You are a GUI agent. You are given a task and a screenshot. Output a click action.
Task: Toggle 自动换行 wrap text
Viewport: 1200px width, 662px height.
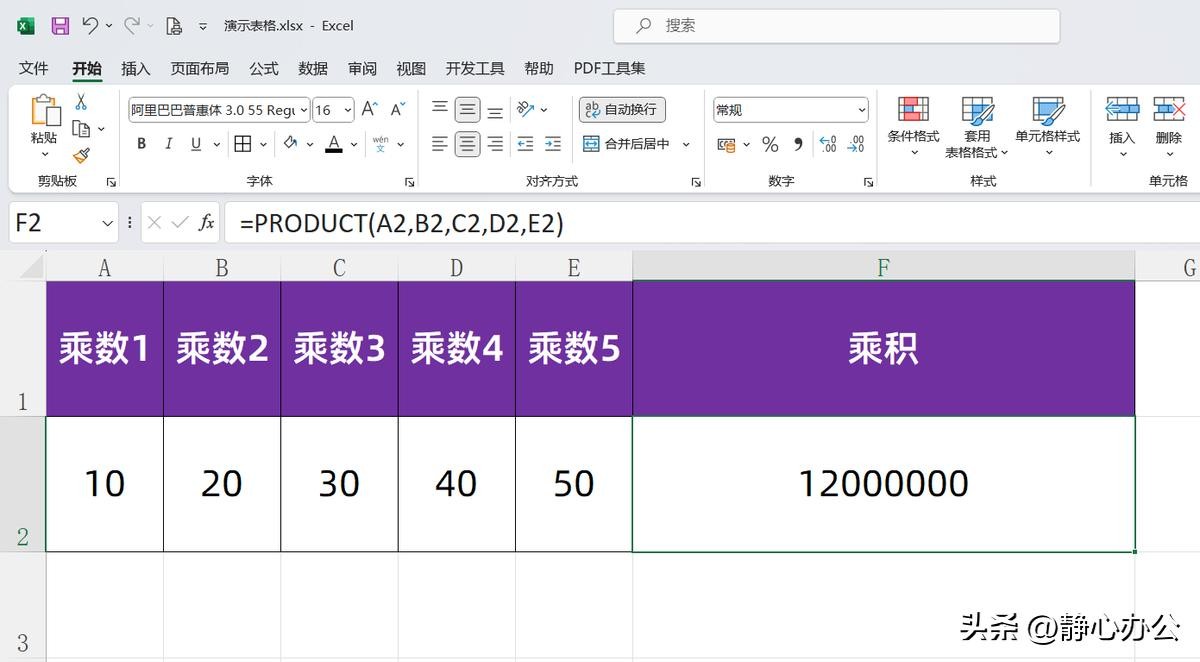[622, 110]
